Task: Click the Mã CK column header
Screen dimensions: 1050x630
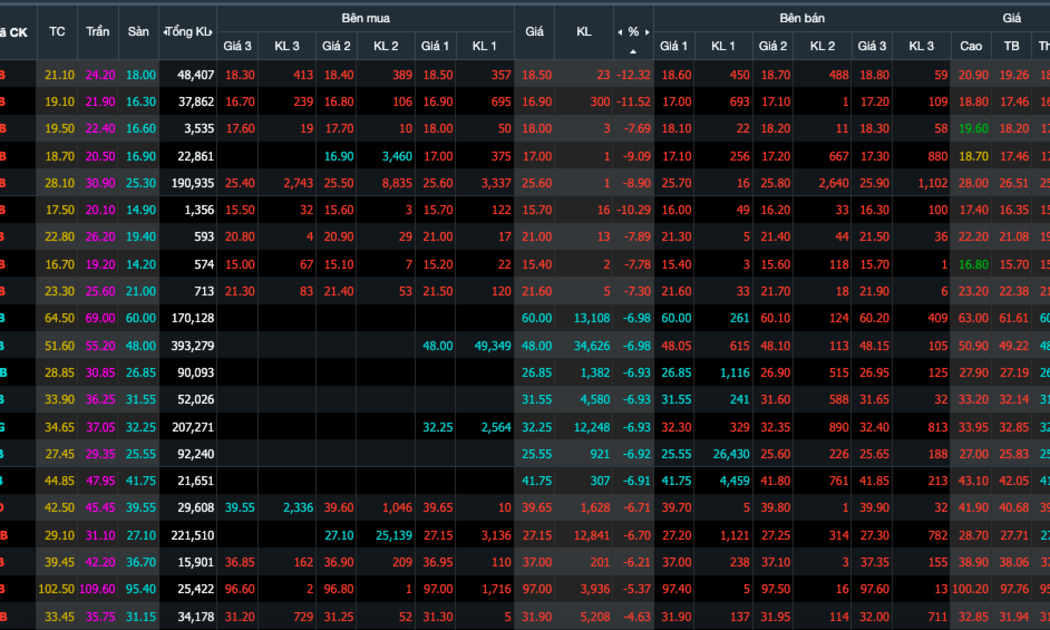Action: 15,32
